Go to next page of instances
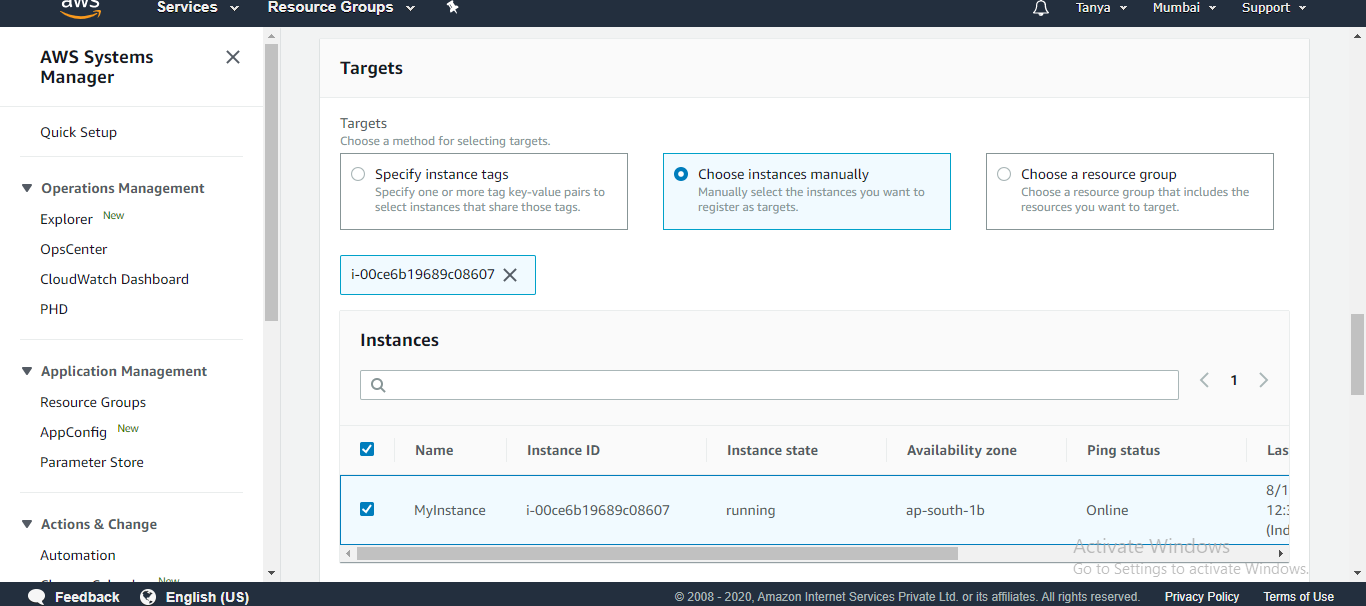The width and height of the screenshot is (1366, 606). point(1264,380)
